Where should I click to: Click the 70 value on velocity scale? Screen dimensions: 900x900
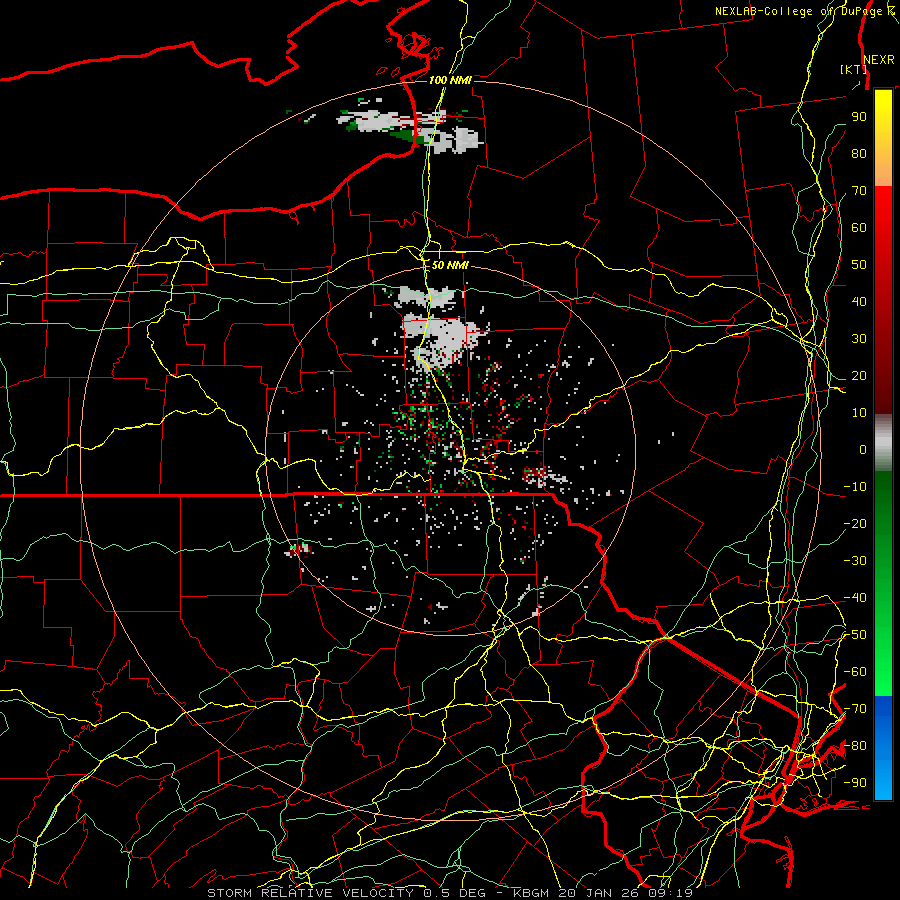click(x=859, y=191)
